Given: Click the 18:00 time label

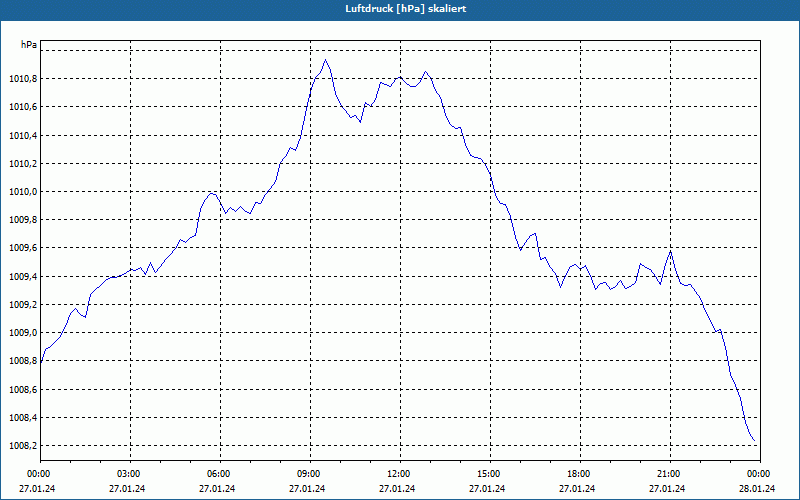Looking at the screenshot, I should coord(580,474).
